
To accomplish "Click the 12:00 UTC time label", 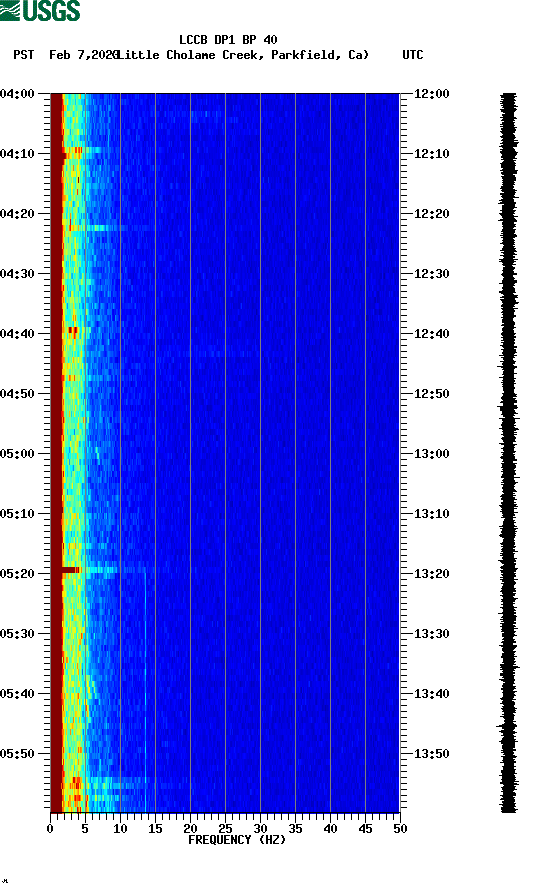I will (x=431, y=94).
